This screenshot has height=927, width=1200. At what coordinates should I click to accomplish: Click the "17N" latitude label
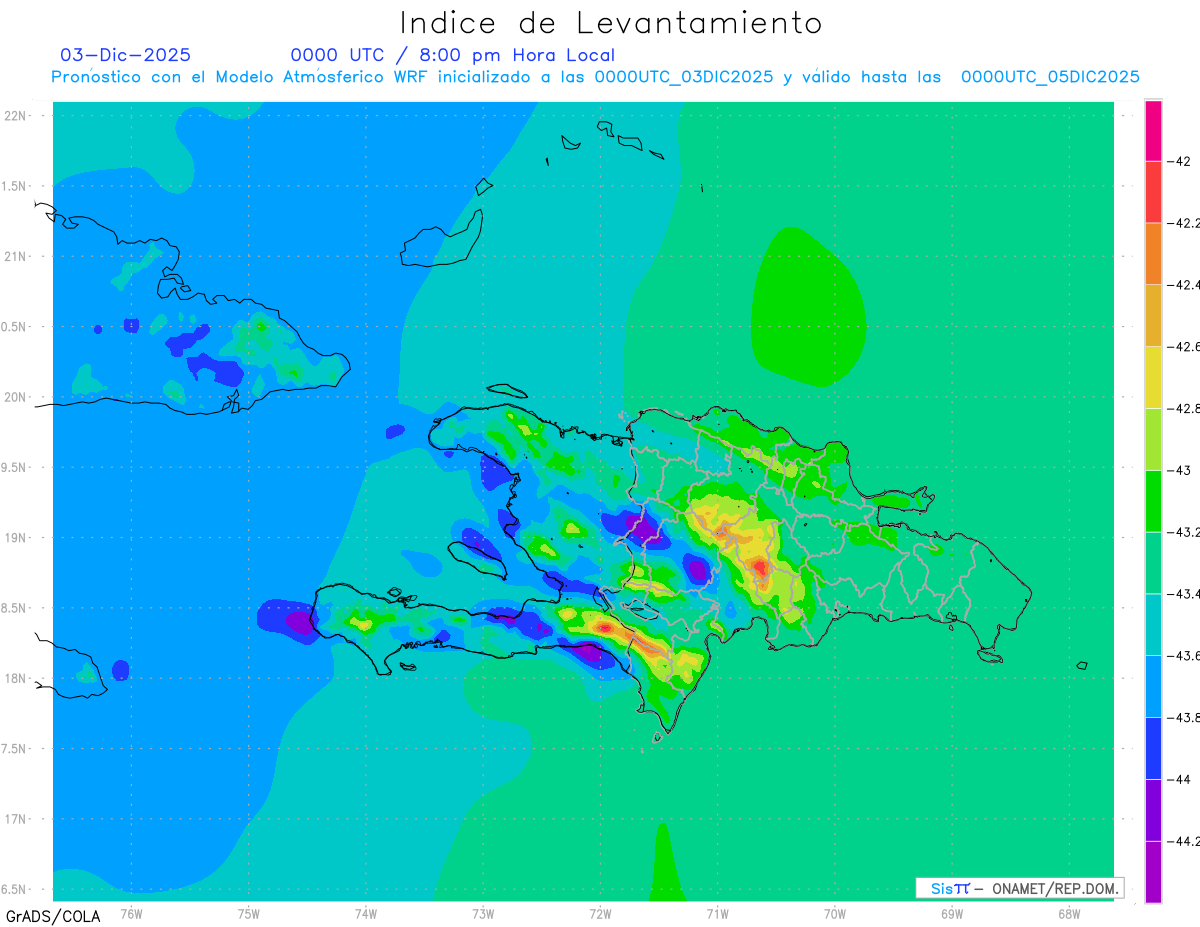click(x=15, y=820)
